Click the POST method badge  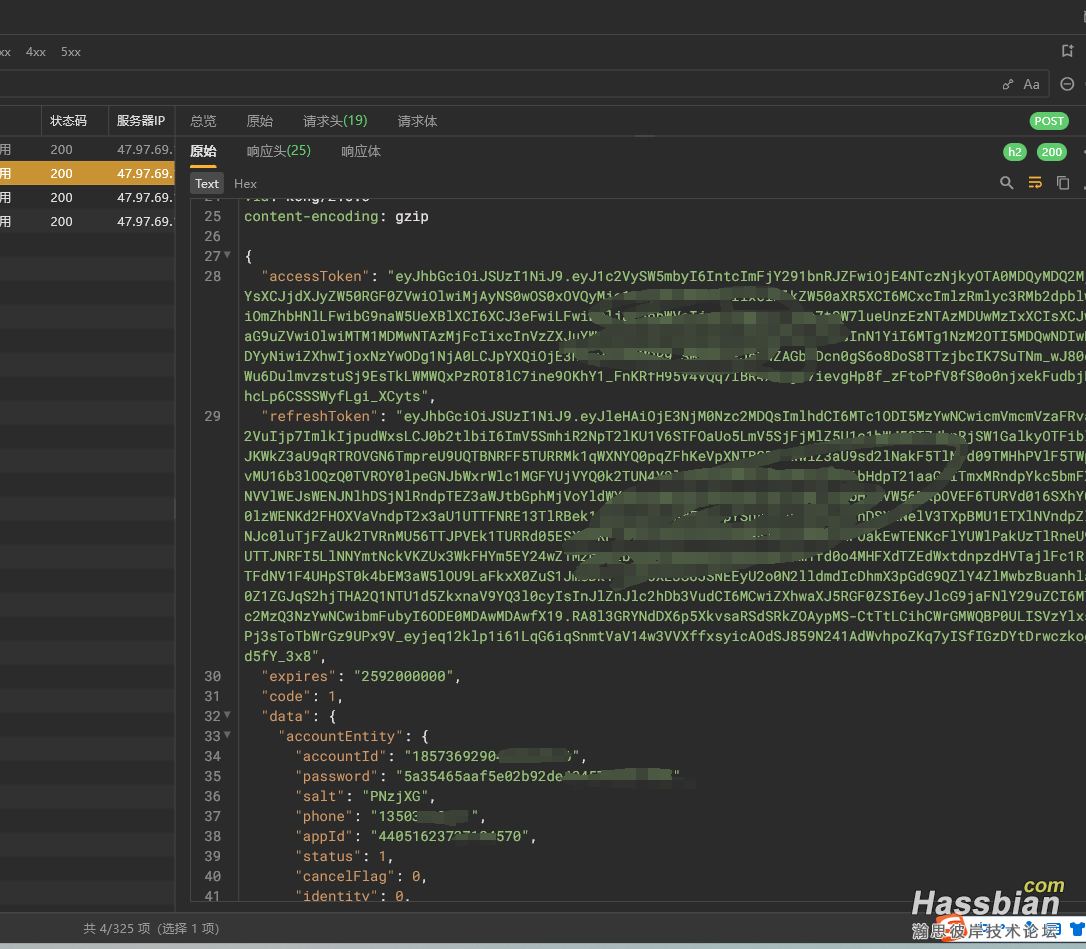click(x=1049, y=121)
